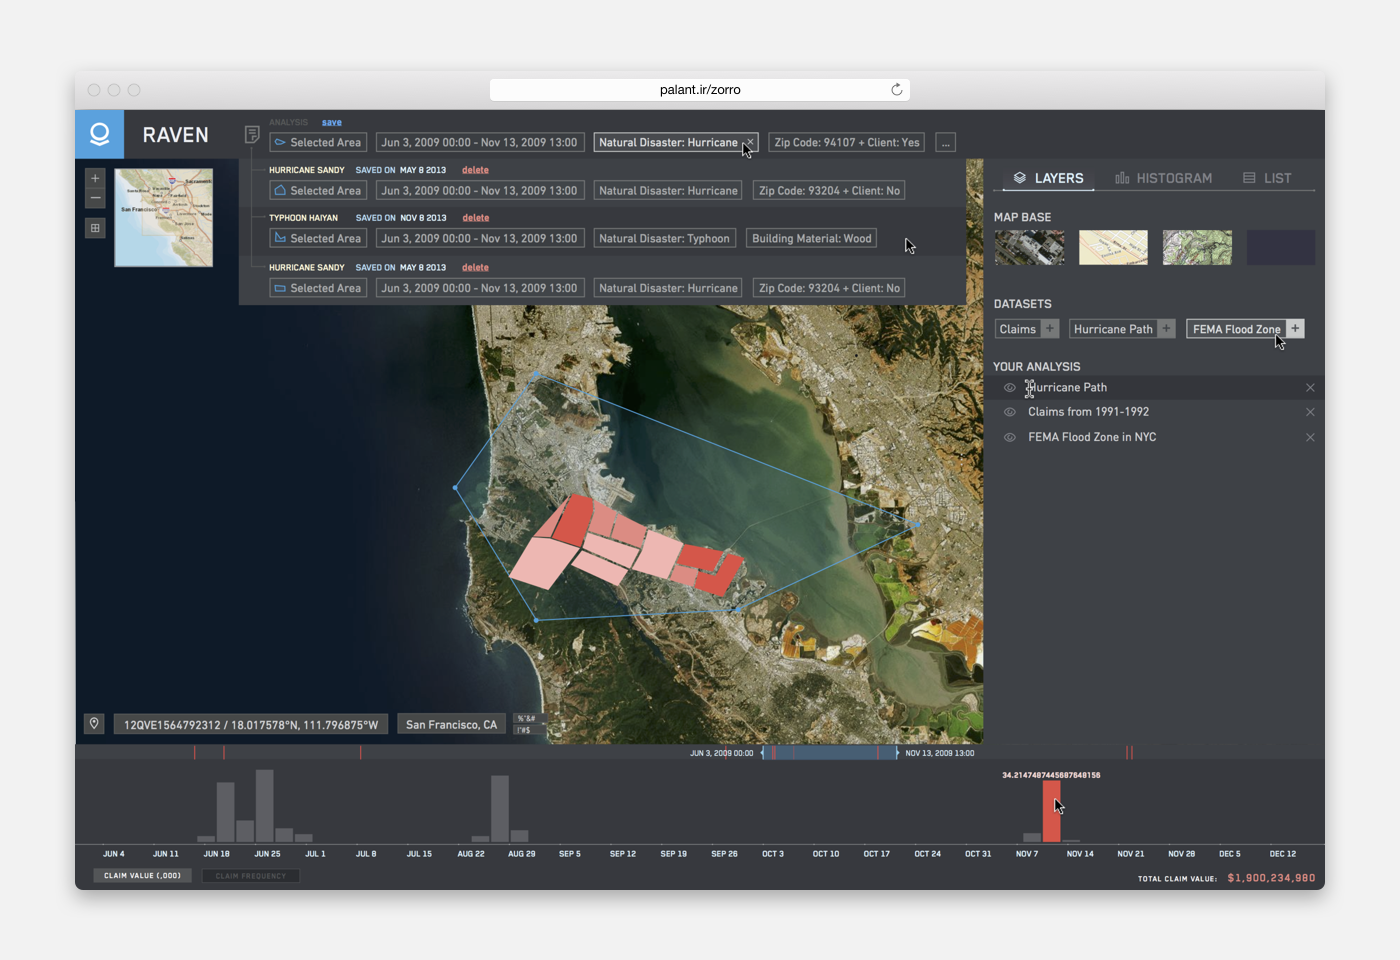The image size is (1400, 960).
Task: Add the FEMA Flood Zone dataset
Action: click(1295, 329)
